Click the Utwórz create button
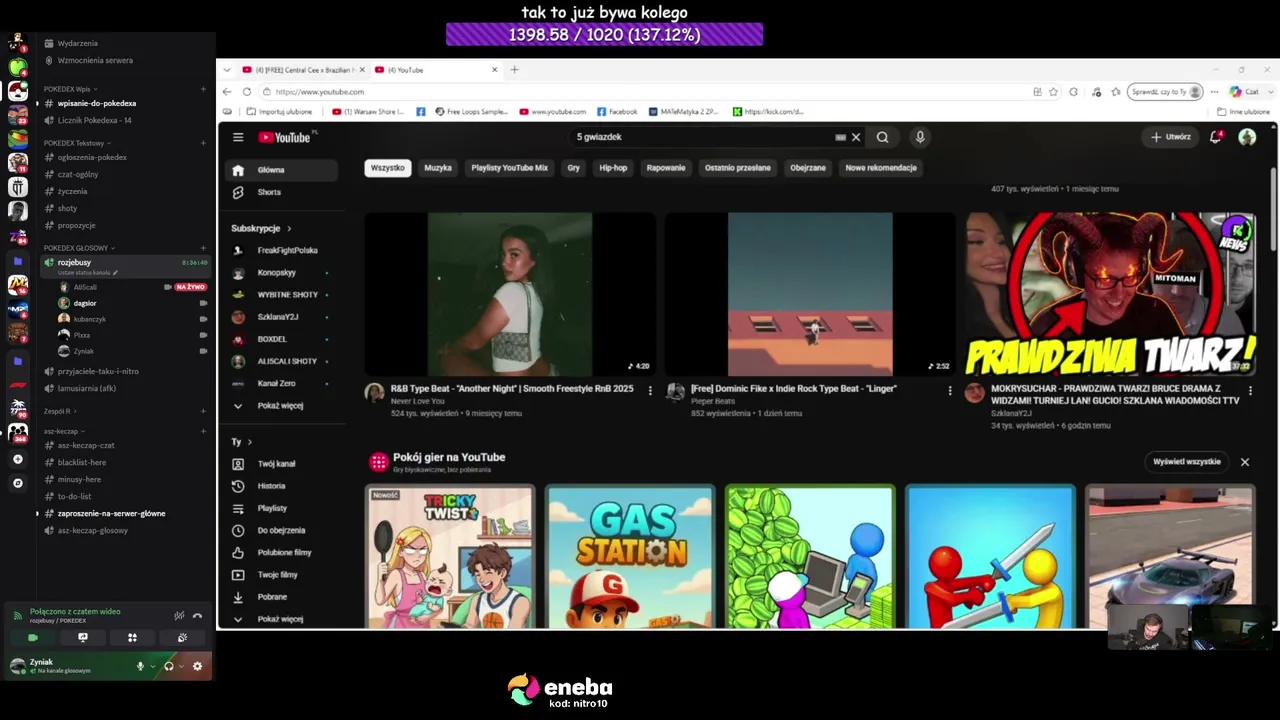This screenshot has width=1280, height=720. [1171, 137]
